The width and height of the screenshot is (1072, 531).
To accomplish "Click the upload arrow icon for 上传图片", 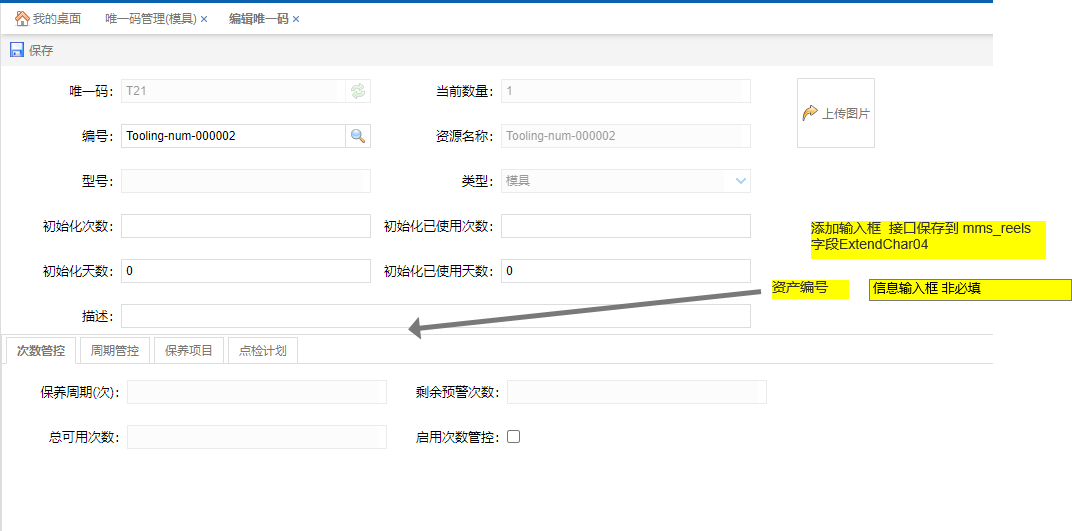I will [810, 113].
